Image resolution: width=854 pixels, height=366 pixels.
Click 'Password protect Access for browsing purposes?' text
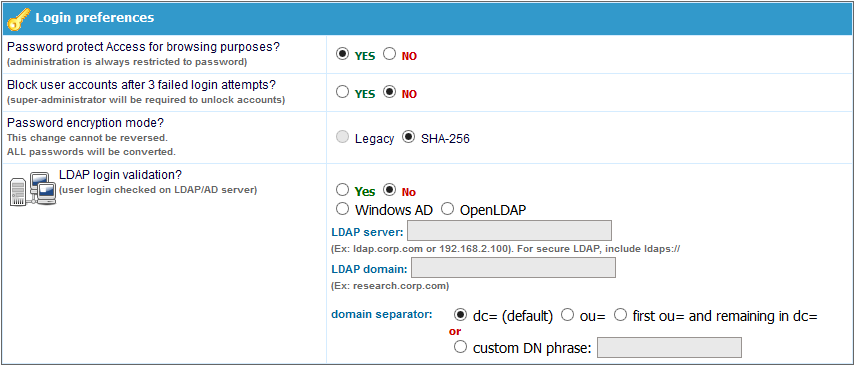pyautogui.click(x=143, y=47)
